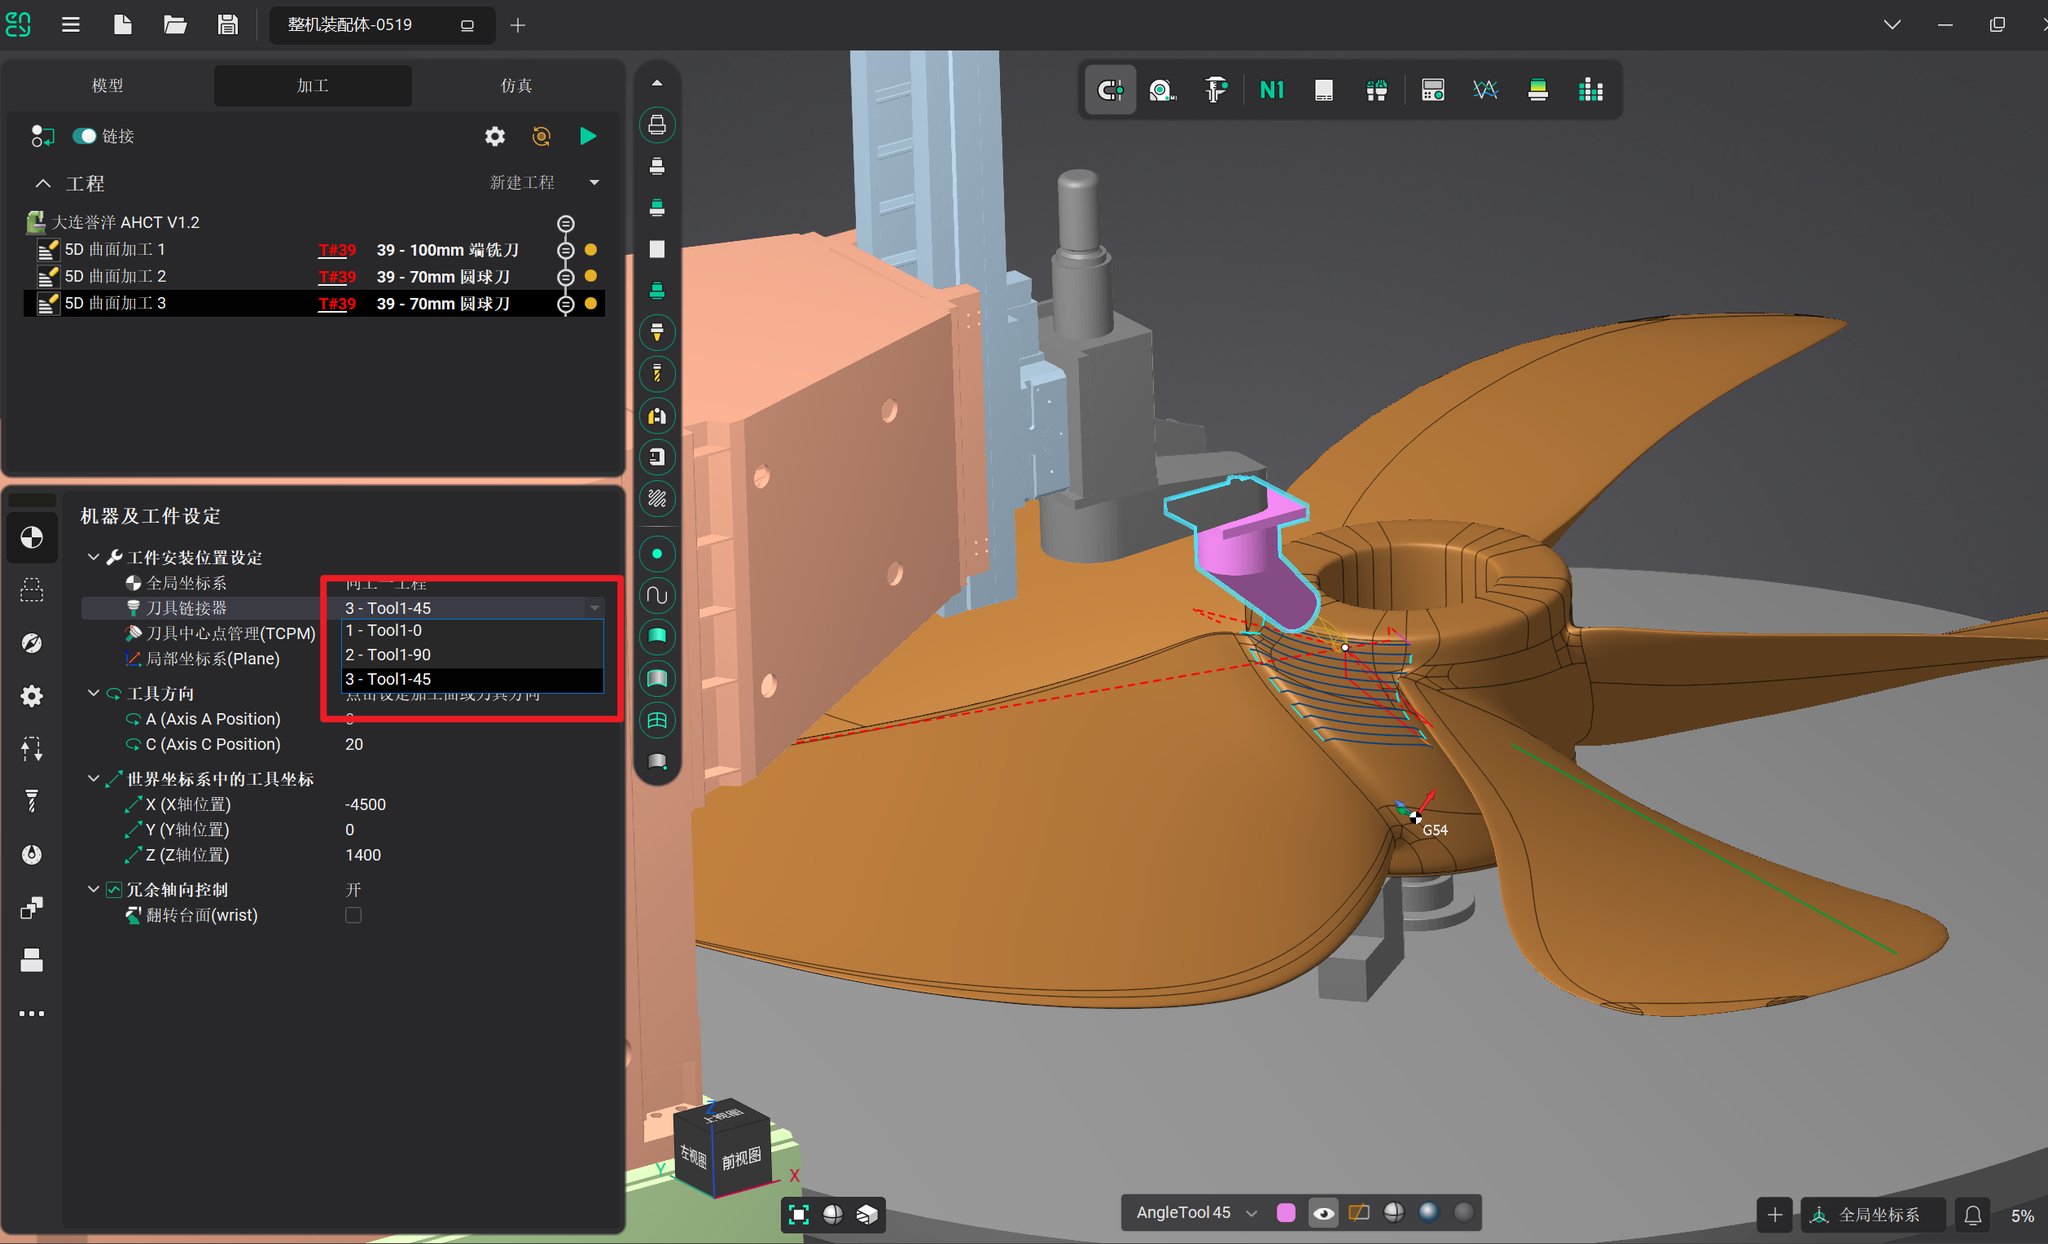Viewport: 2048px width, 1244px height.
Task: Click the isometric cube view icon
Action: [867, 1214]
